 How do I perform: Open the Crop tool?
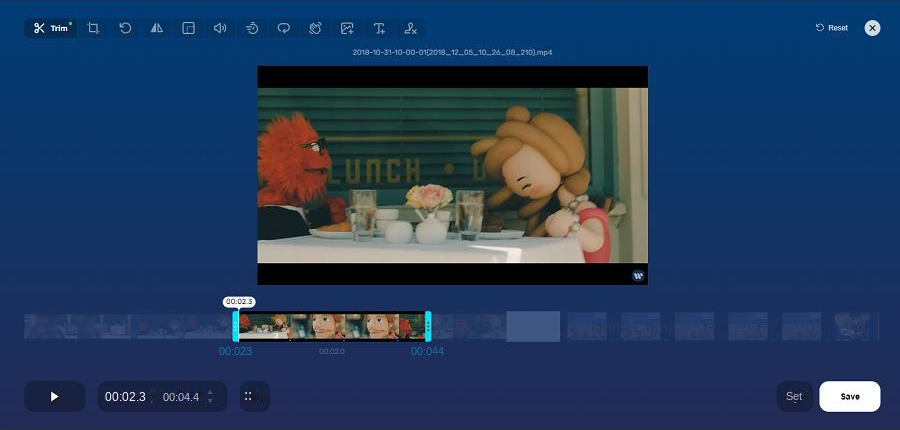93,28
